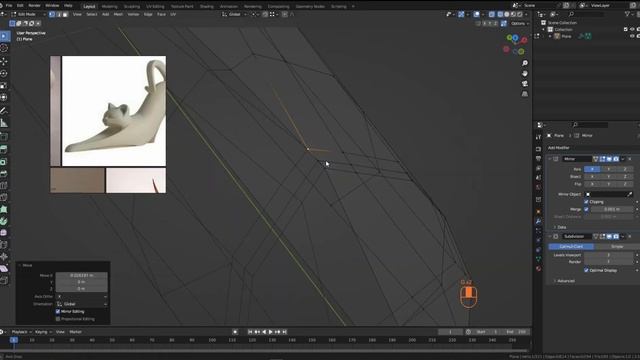Switch to edge select mode
640x360 pixels.
[58, 14]
